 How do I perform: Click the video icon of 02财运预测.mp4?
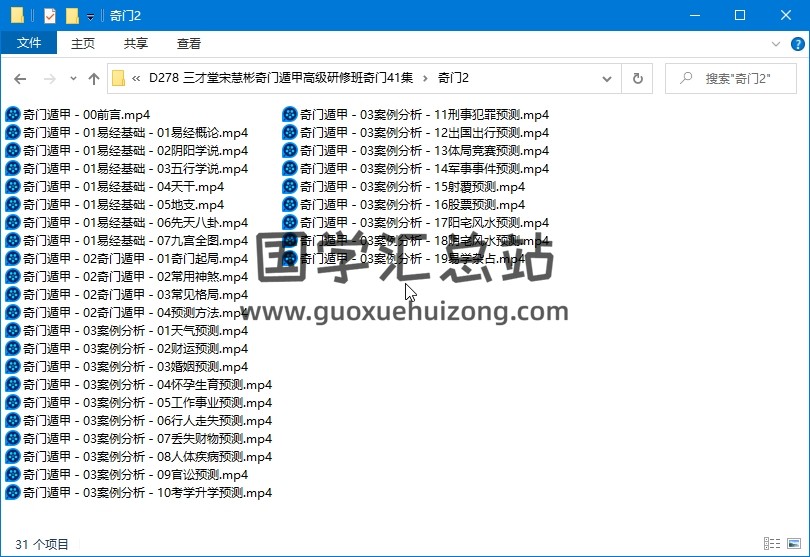pyautogui.click(x=12, y=348)
